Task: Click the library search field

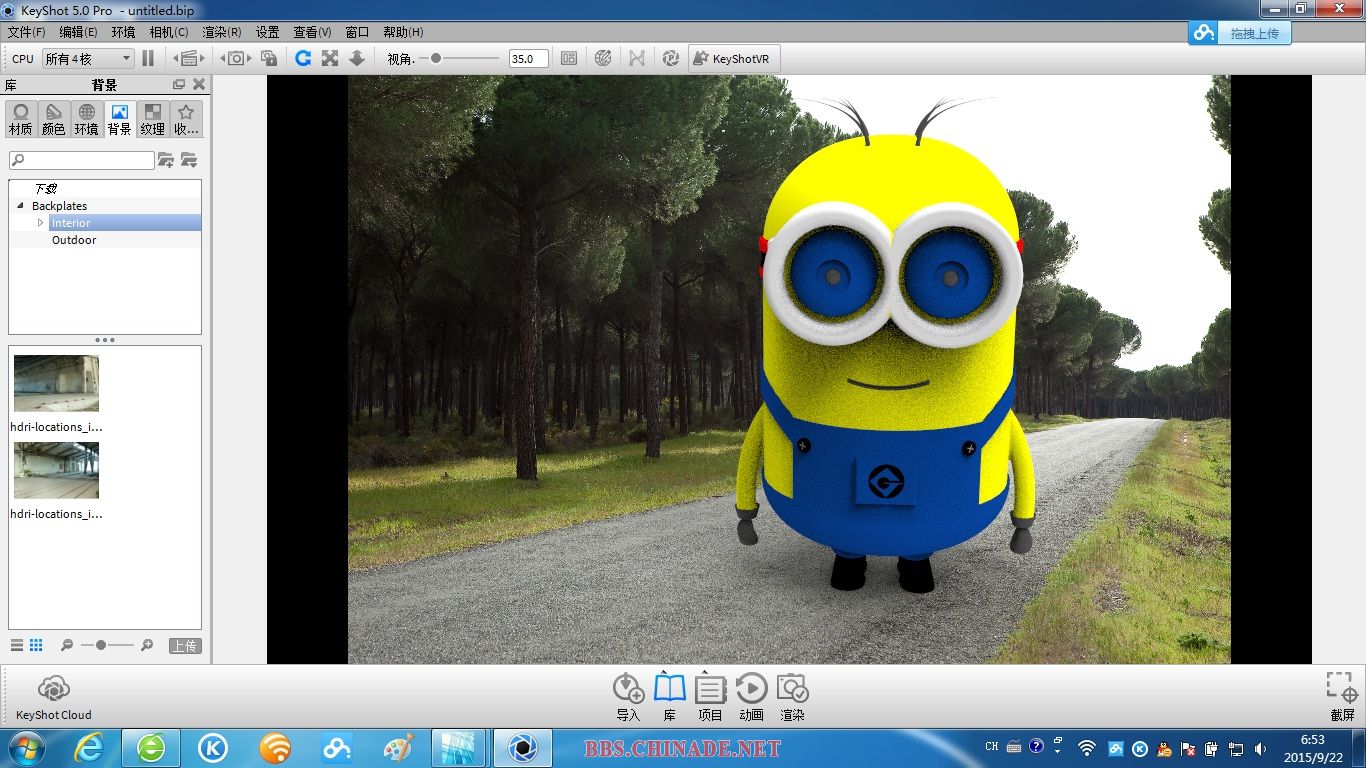Action: click(x=82, y=160)
